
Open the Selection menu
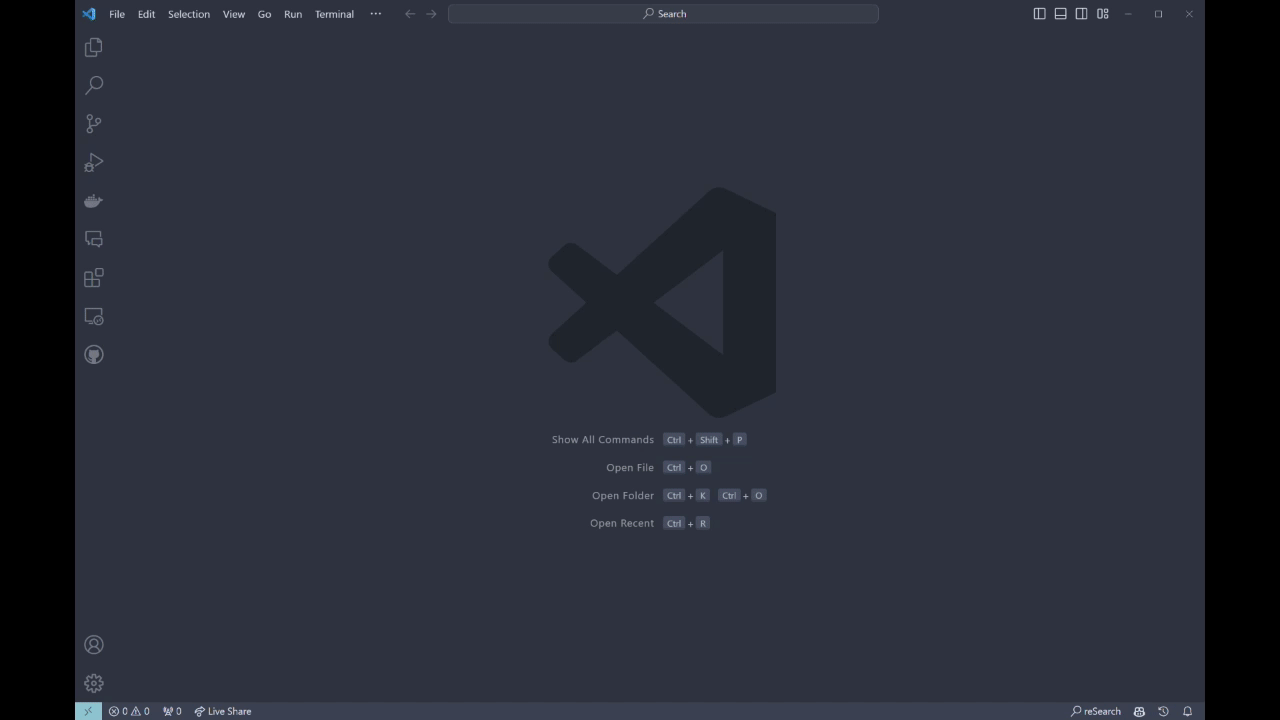click(189, 14)
